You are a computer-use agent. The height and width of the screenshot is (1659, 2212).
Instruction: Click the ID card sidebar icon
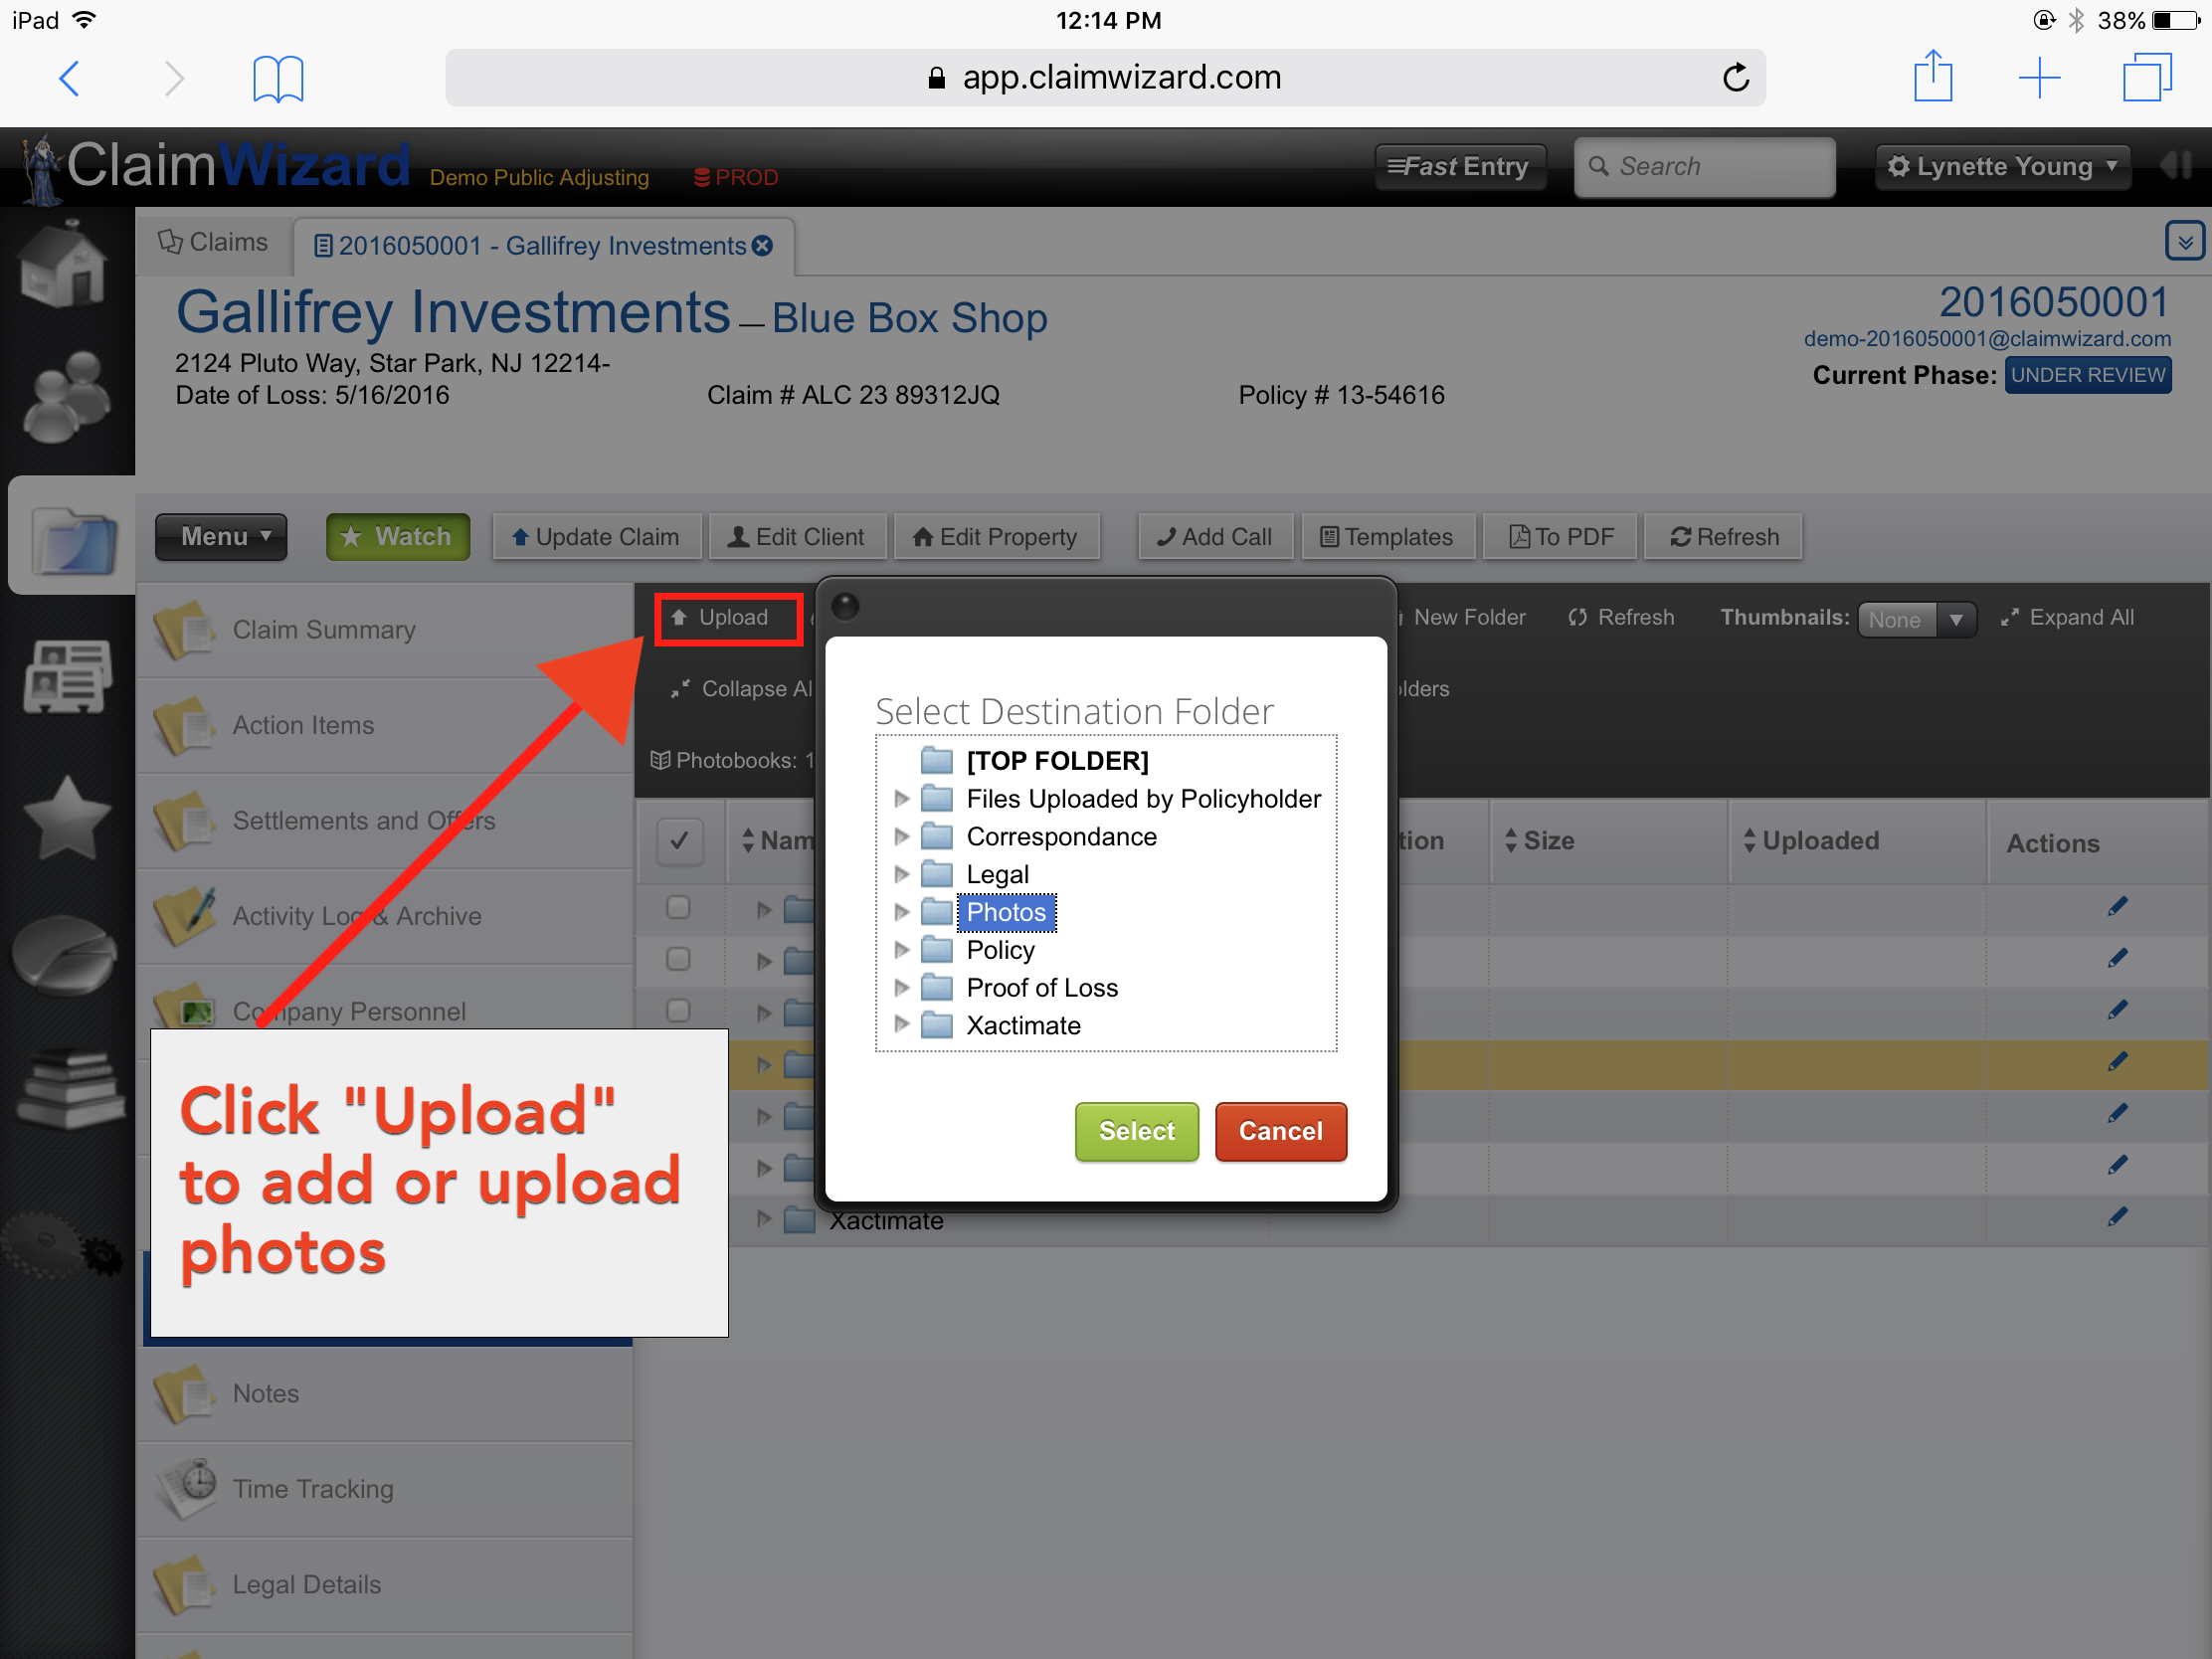click(x=66, y=676)
